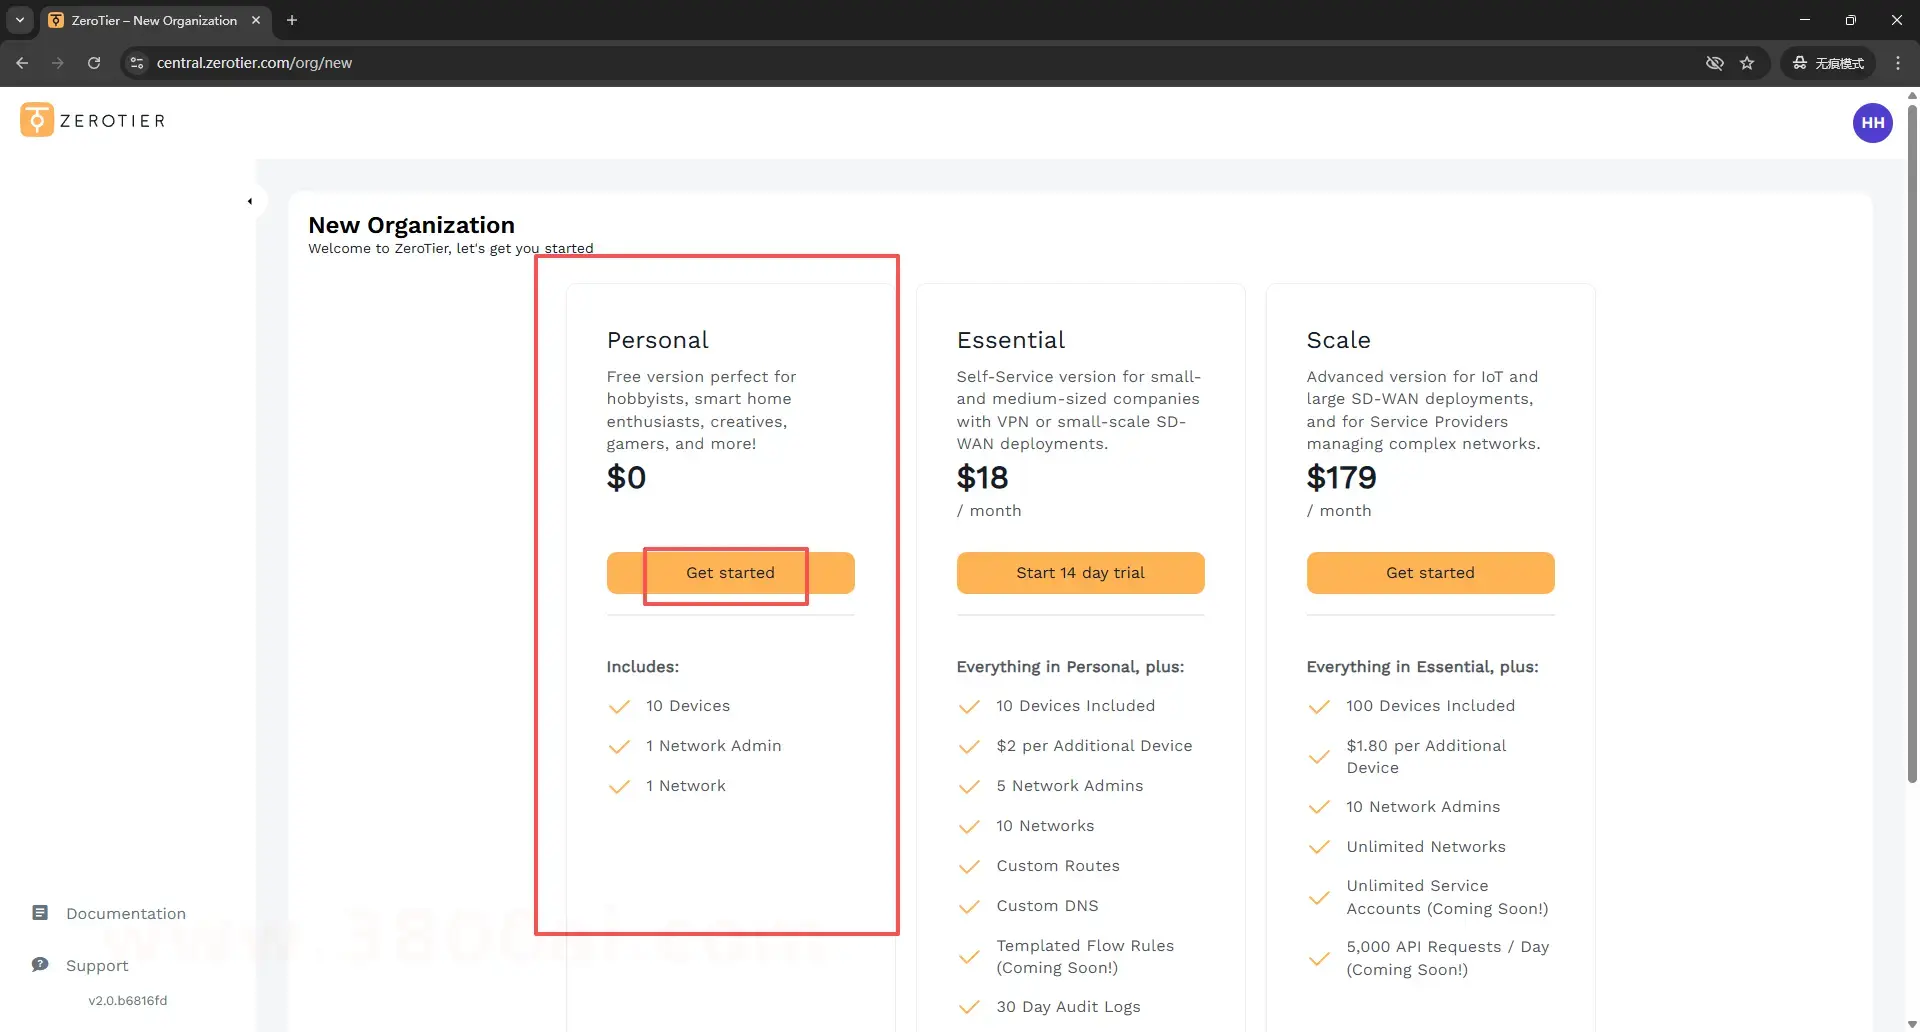
Task: Close the ZeroTier New Organization tab
Action: (x=256, y=20)
